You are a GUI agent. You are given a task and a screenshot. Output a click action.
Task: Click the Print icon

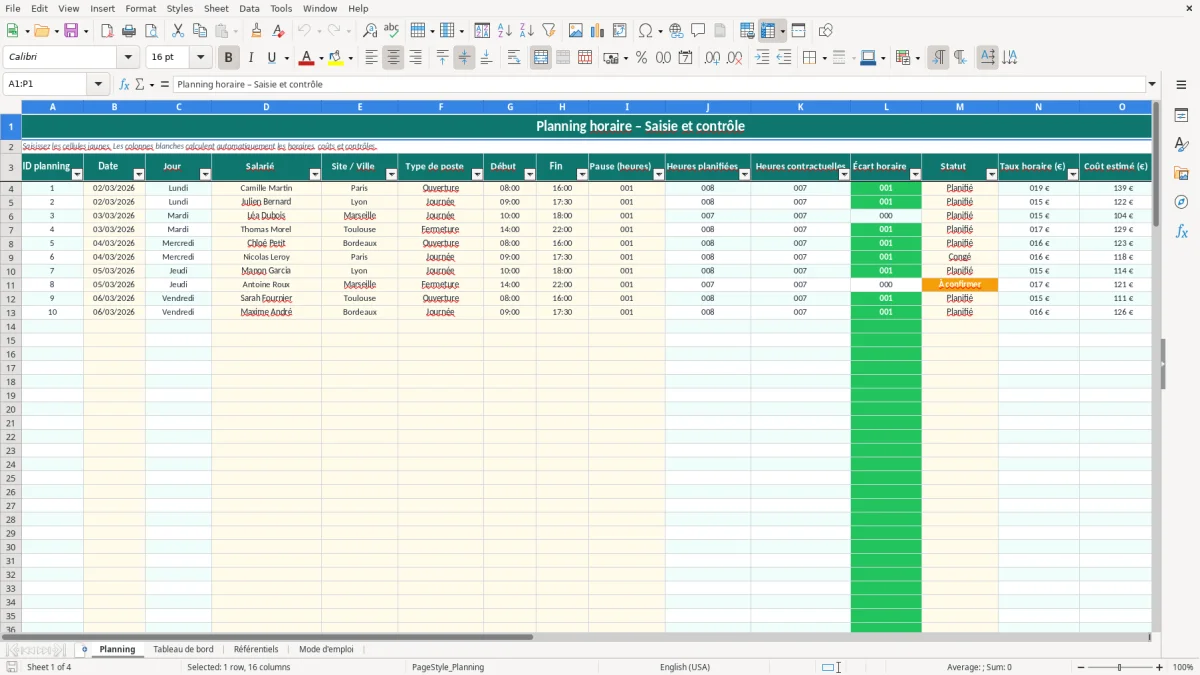click(x=129, y=31)
